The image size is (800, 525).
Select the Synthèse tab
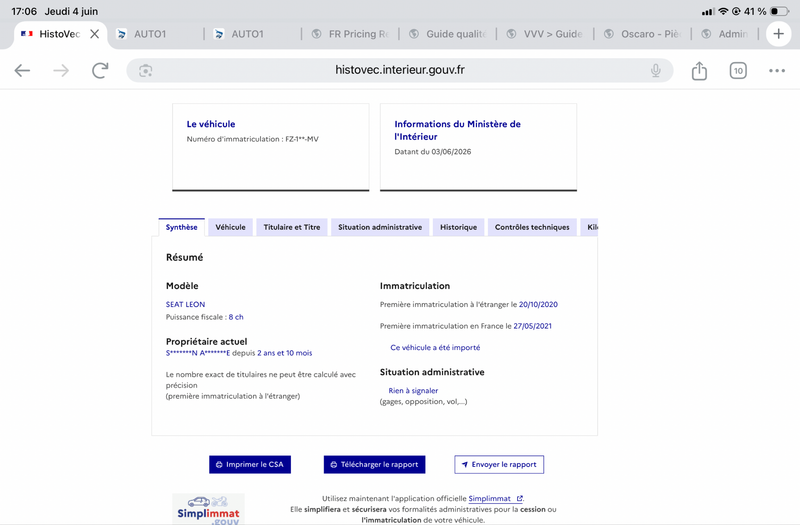181,228
